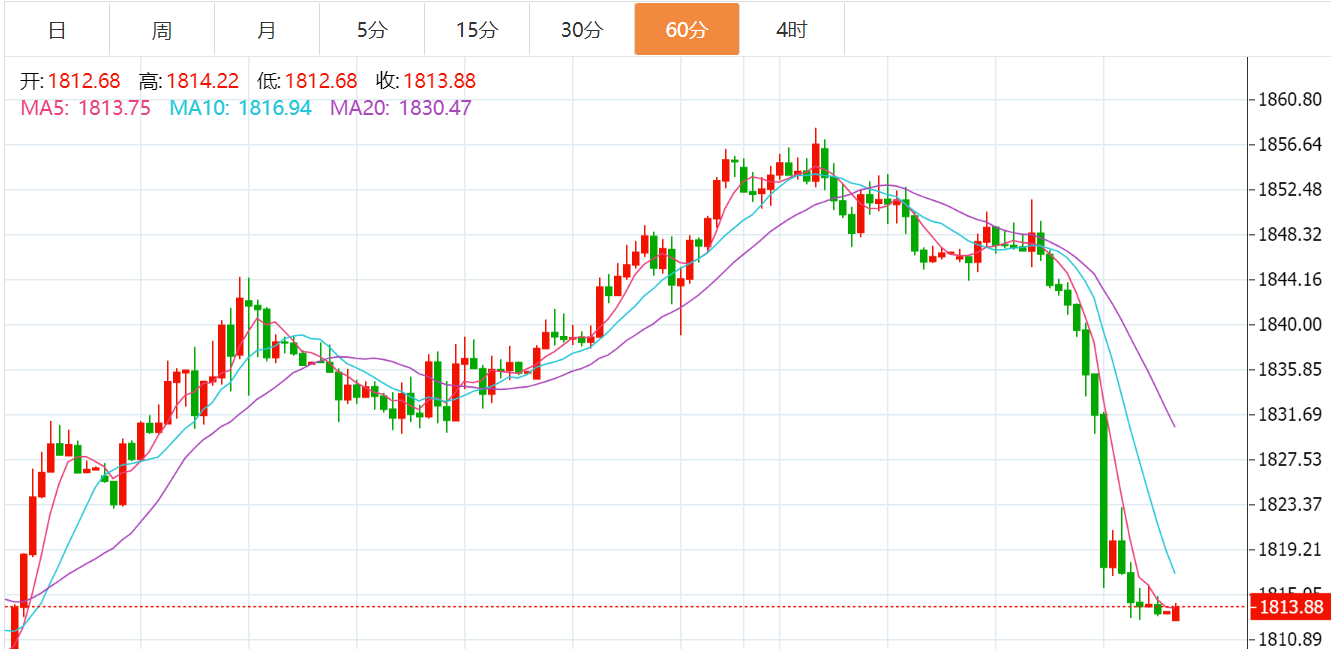This screenshot has width=1331, height=649.
Task: Select the 30分 interval tab
Action: point(582,30)
